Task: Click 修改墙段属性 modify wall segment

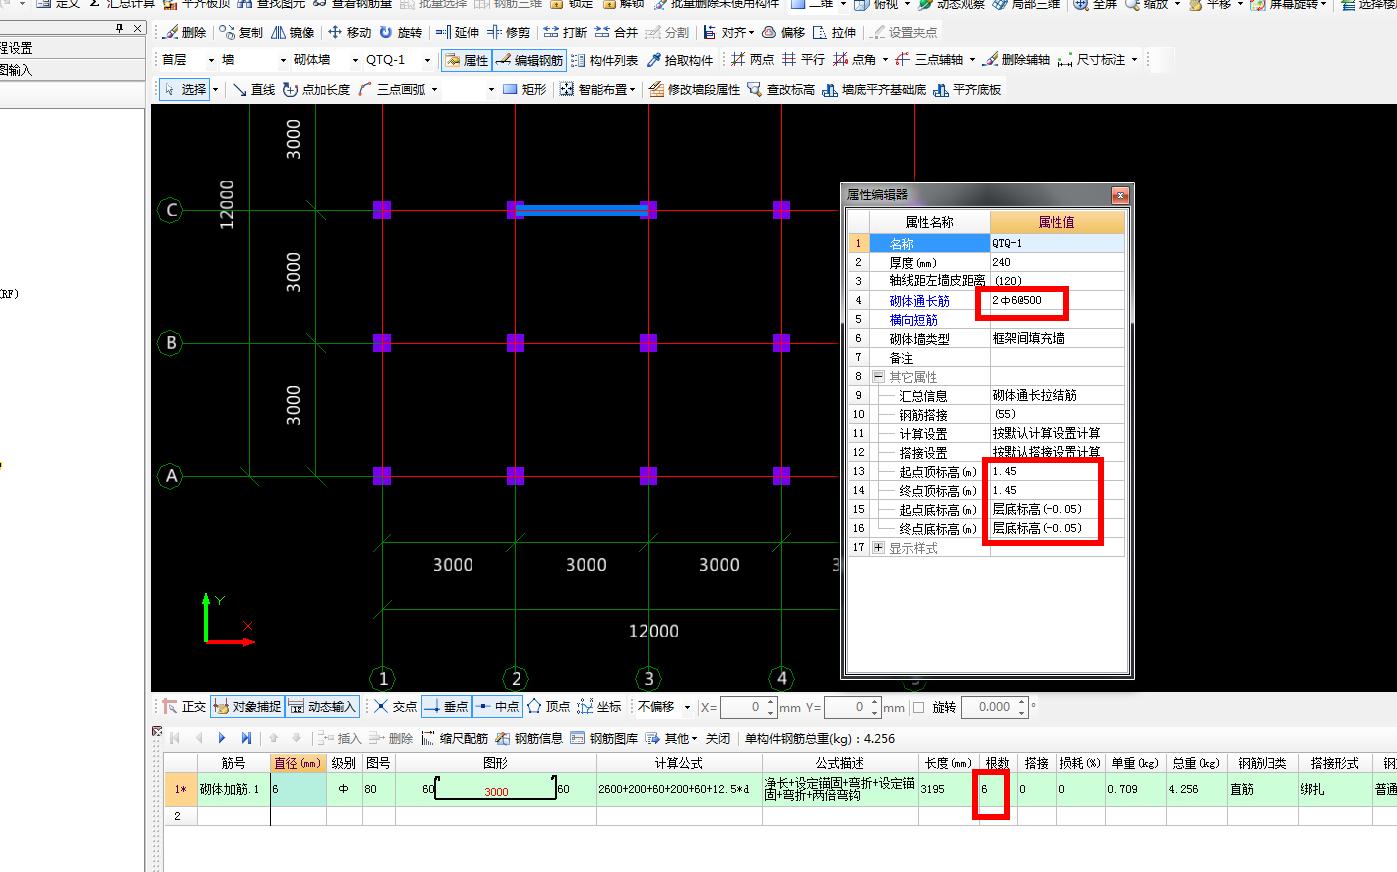Action: [695, 89]
